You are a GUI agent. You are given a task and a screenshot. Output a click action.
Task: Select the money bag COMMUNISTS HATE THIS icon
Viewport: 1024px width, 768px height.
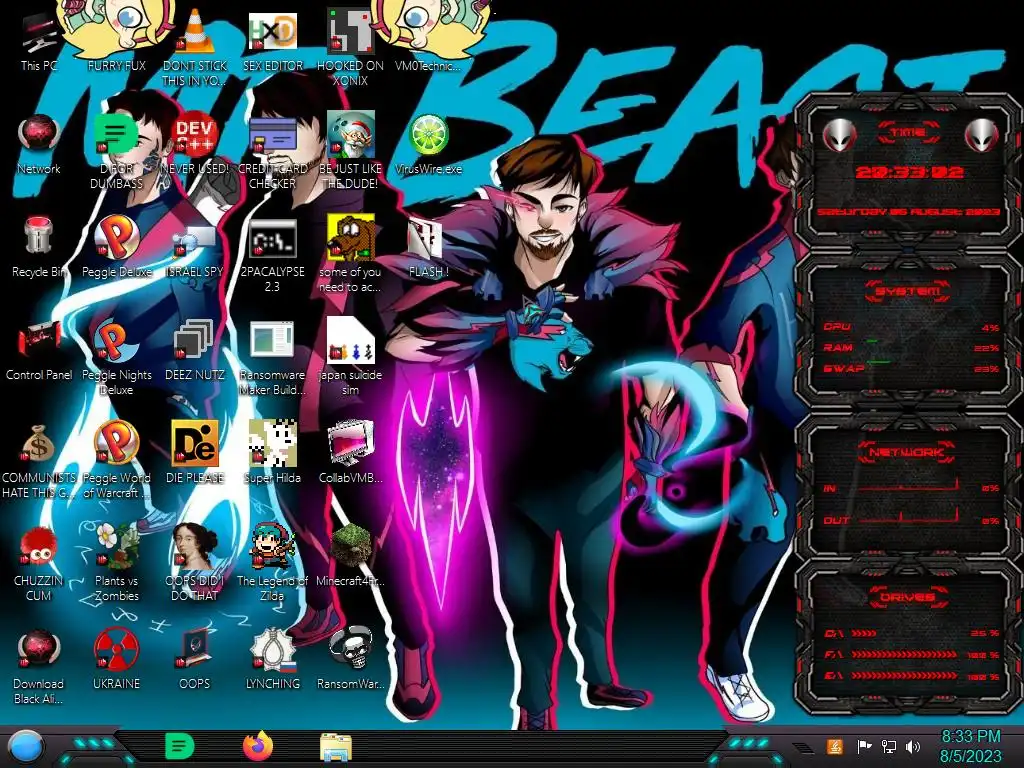(x=39, y=443)
